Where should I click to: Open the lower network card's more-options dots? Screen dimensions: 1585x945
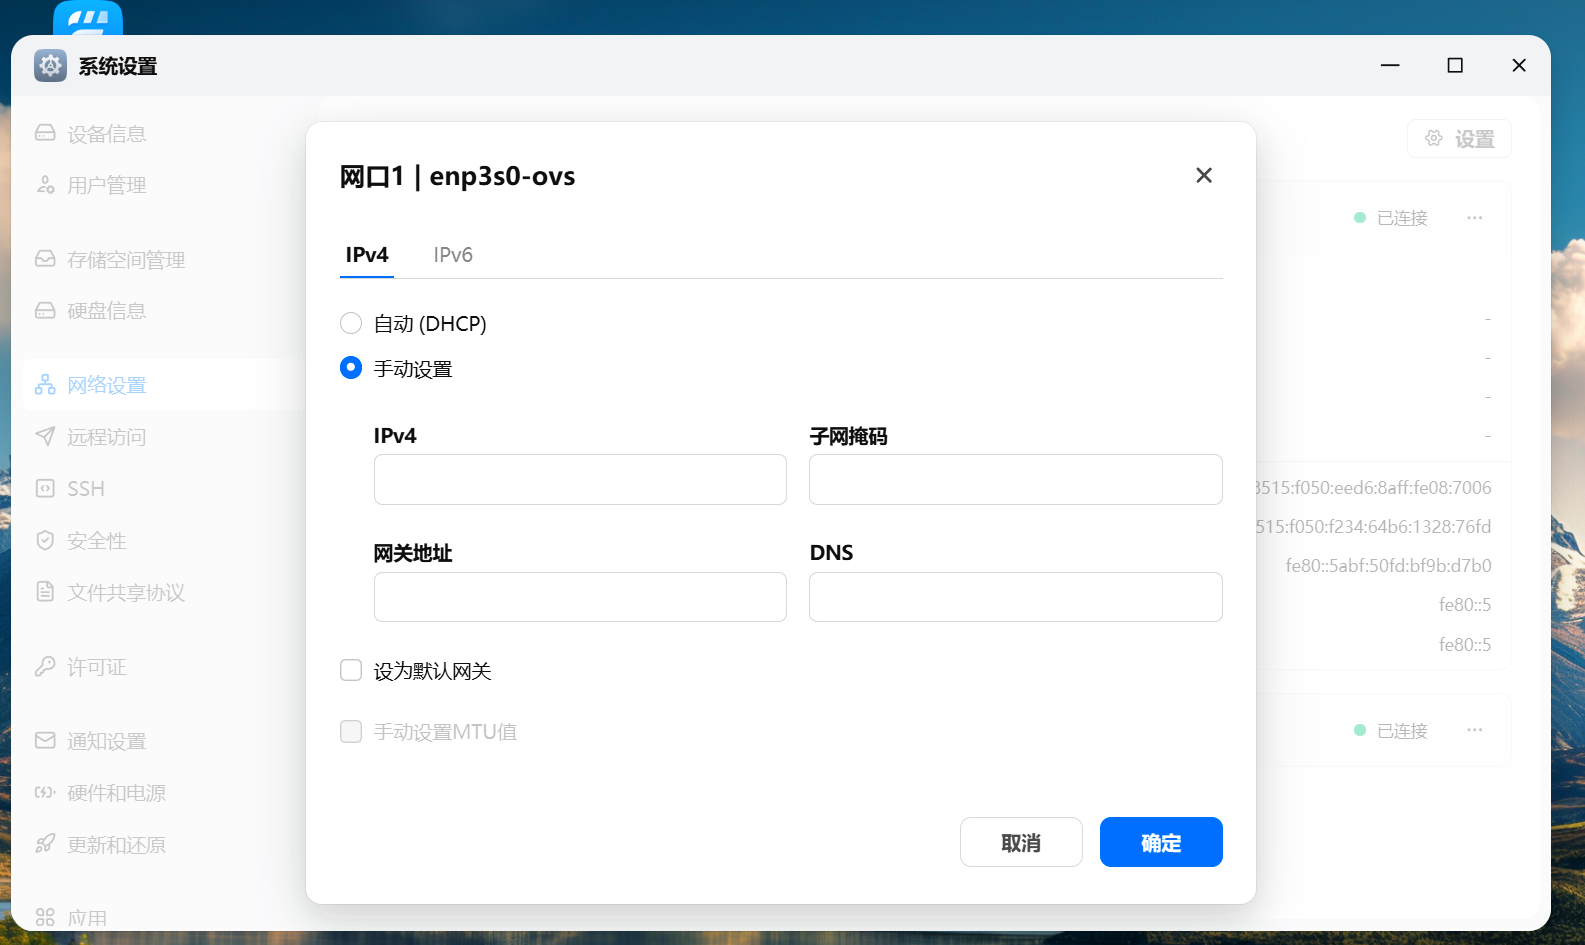point(1475,730)
